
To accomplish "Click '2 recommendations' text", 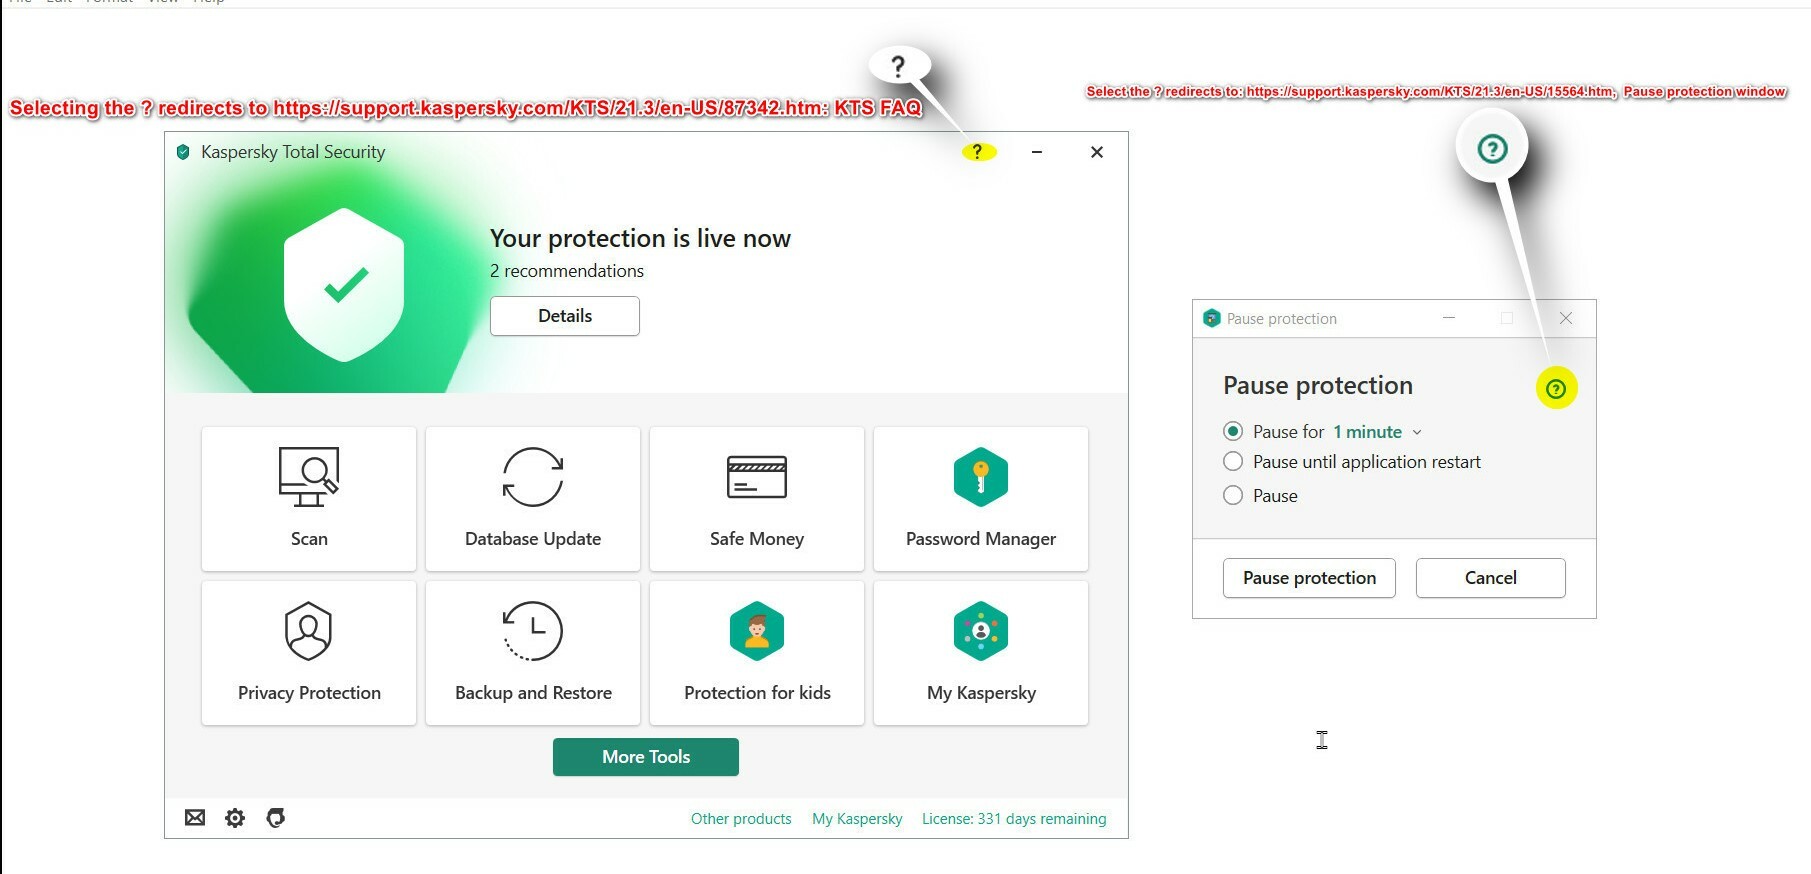I will (x=567, y=271).
